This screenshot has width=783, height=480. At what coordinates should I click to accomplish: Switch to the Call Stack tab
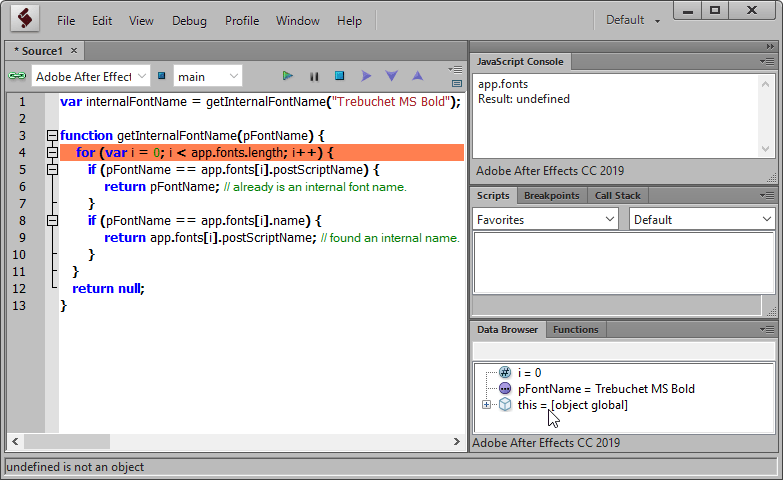pos(617,195)
